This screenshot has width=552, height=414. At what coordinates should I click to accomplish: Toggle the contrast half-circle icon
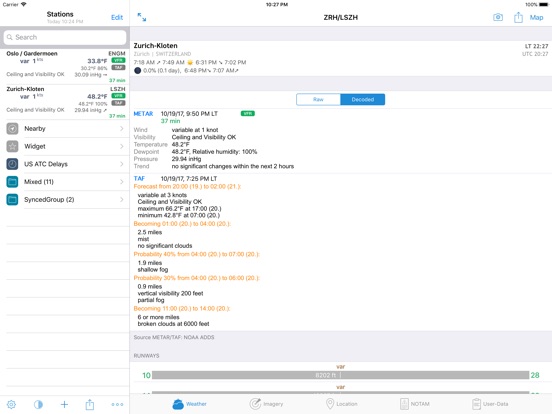pyautogui.click(x=38, y=404)
